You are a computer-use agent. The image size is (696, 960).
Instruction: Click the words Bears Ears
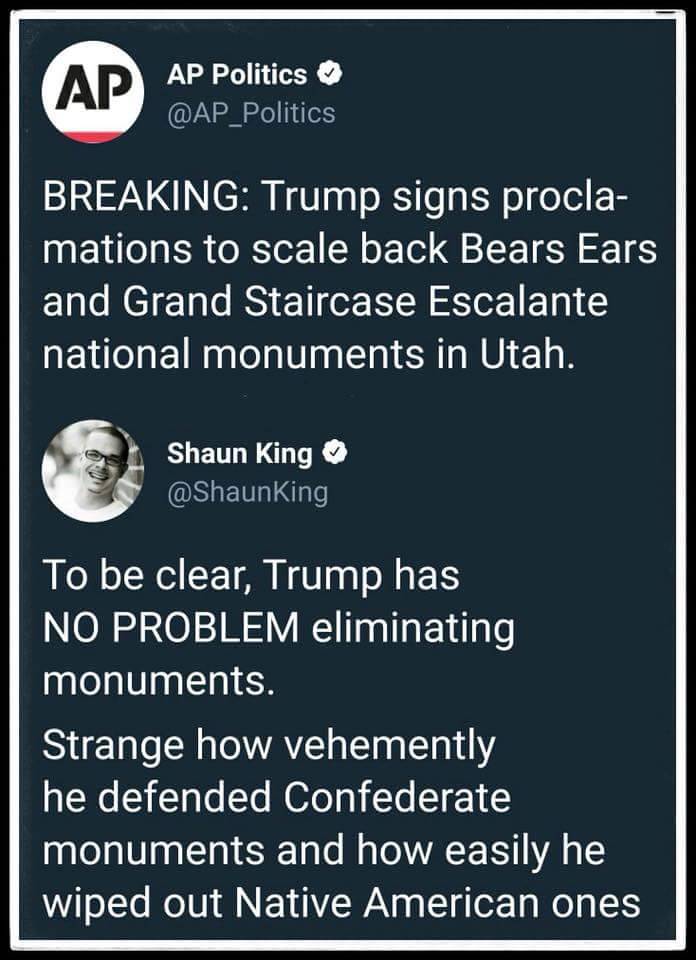[x=559, y=251]
